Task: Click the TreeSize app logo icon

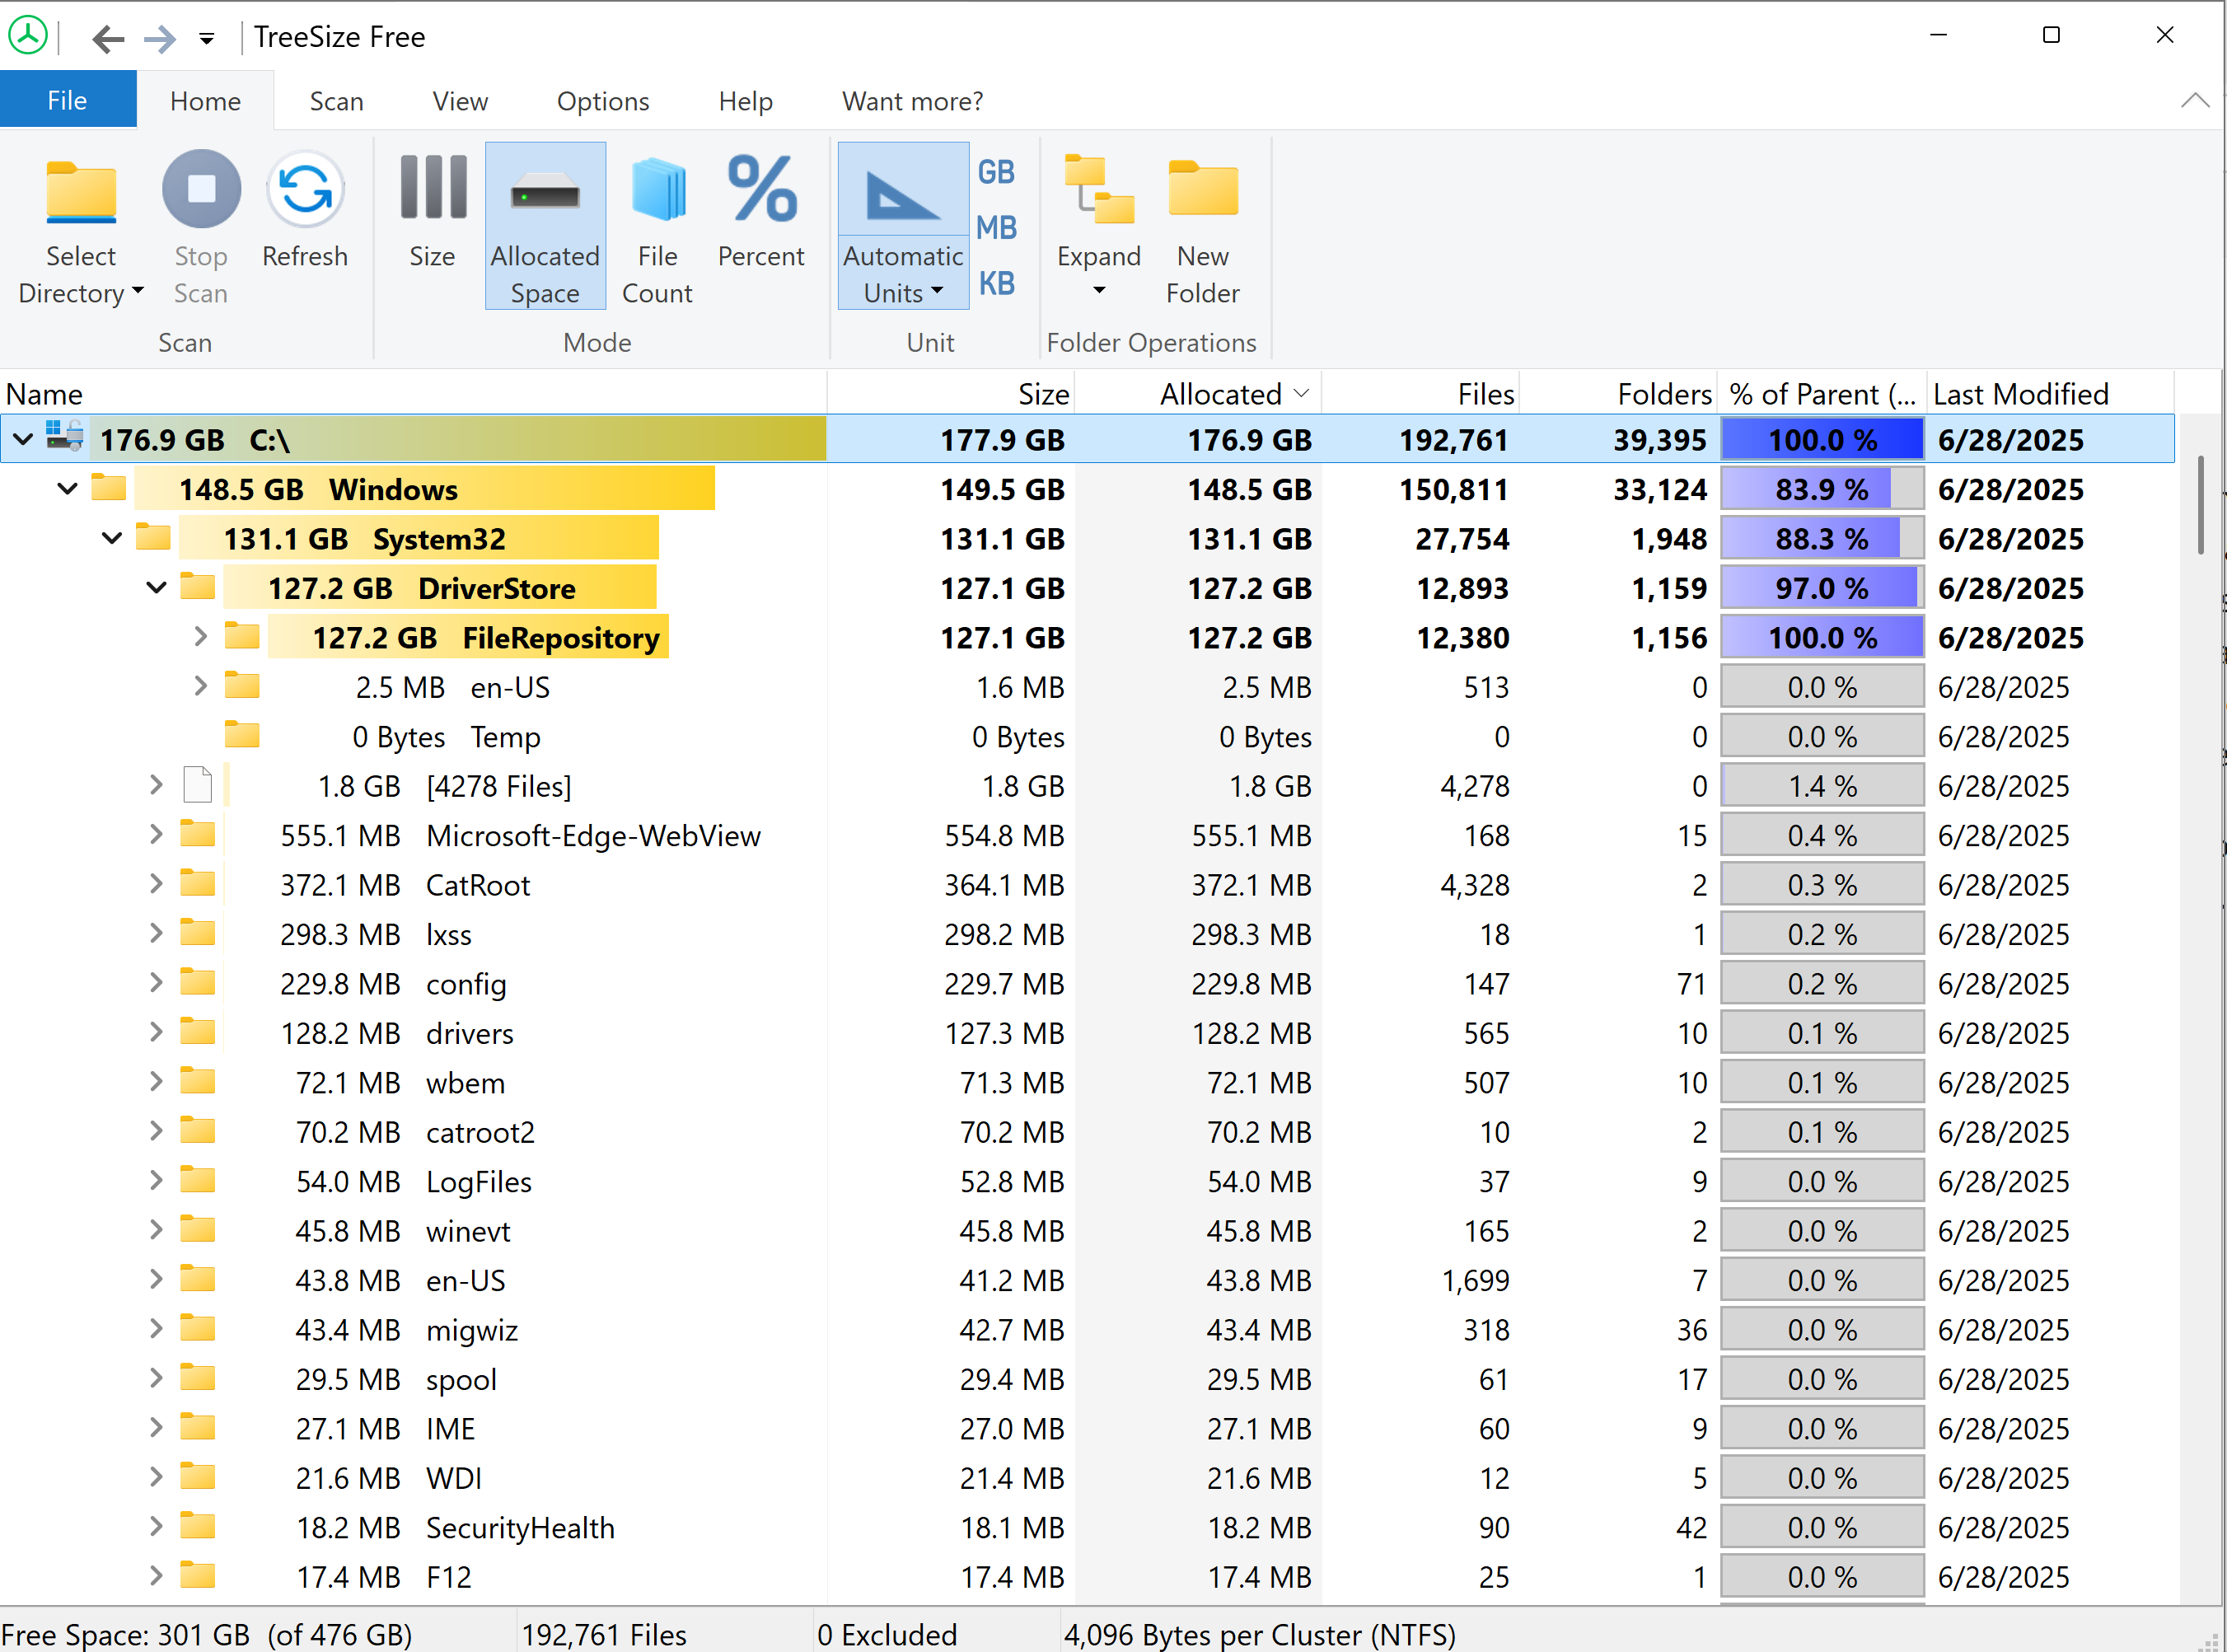Action: coord(28,36)
